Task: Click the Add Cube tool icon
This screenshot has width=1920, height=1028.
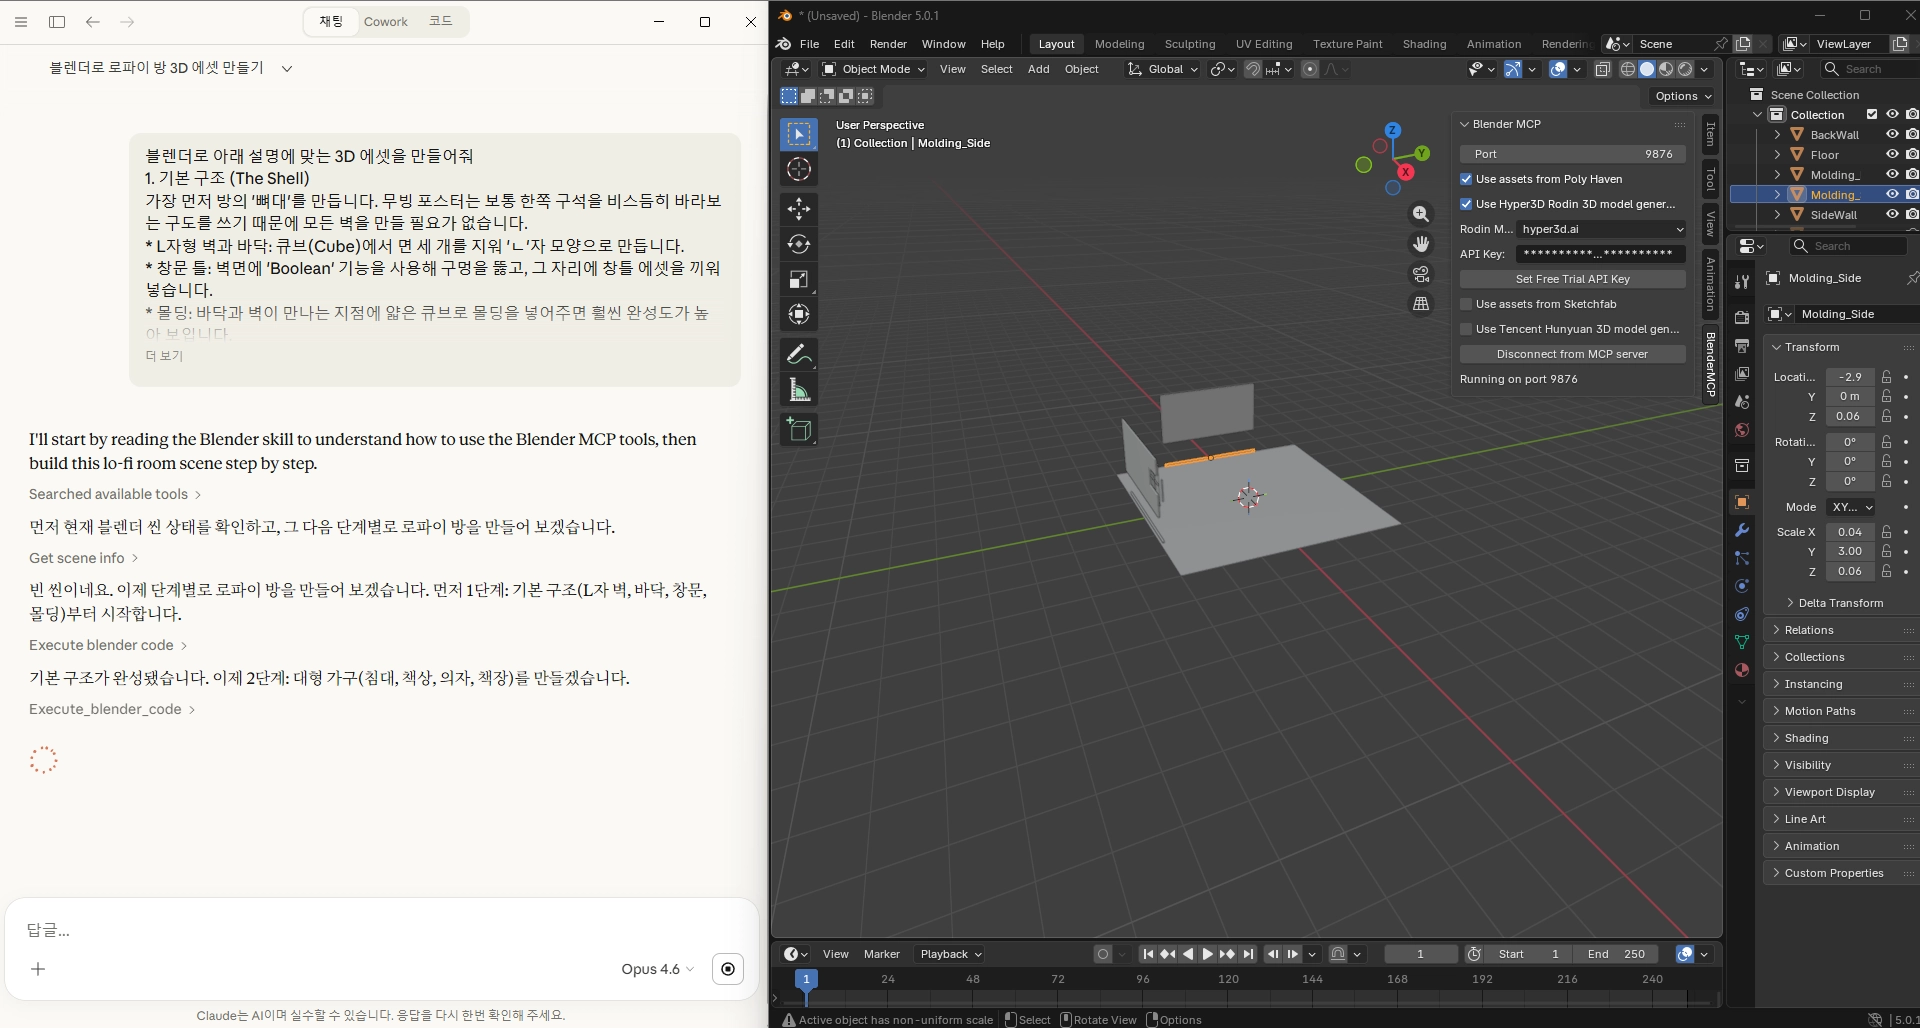Action: pos(798,430)
